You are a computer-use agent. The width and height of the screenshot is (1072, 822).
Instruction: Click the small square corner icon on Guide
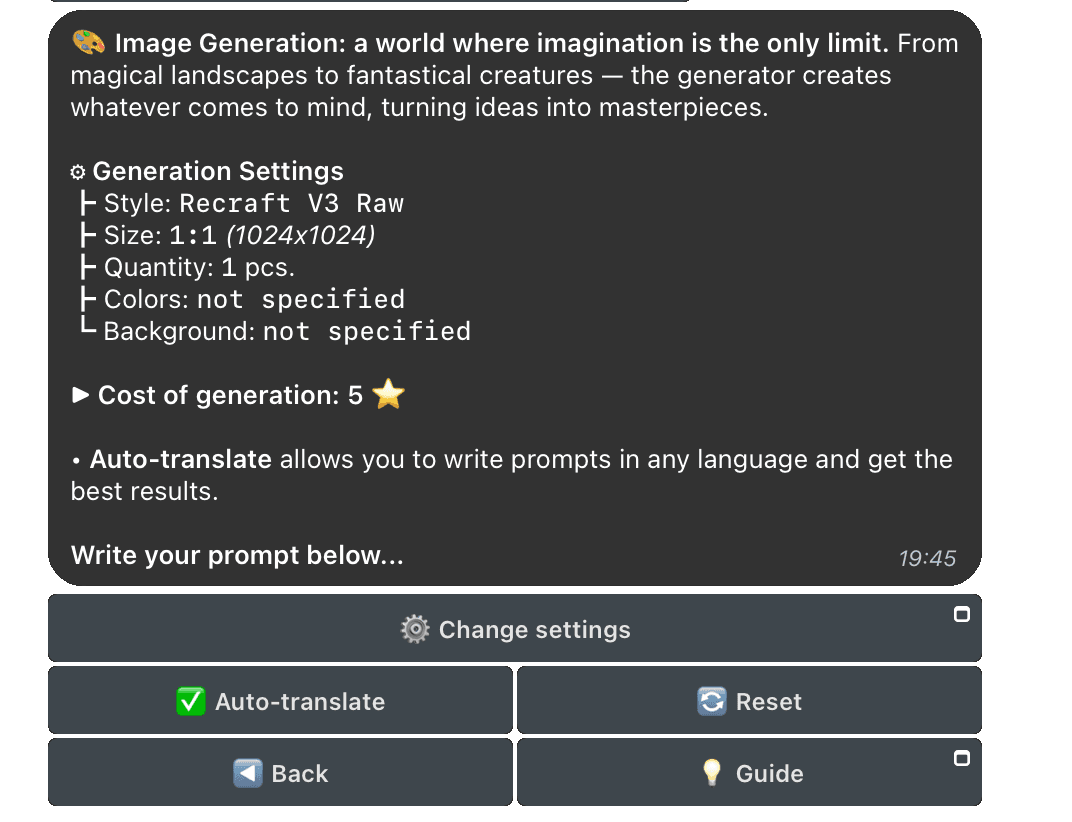tap(962, 758)
